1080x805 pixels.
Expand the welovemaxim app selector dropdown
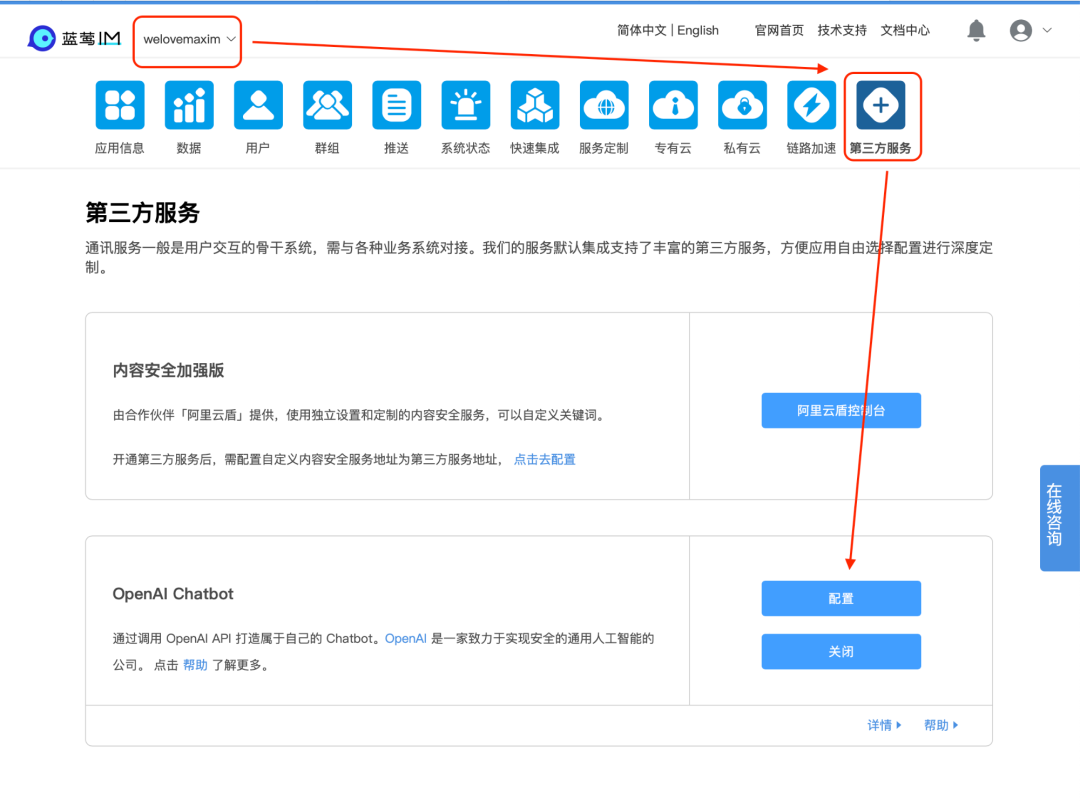(x=187, y=40)
